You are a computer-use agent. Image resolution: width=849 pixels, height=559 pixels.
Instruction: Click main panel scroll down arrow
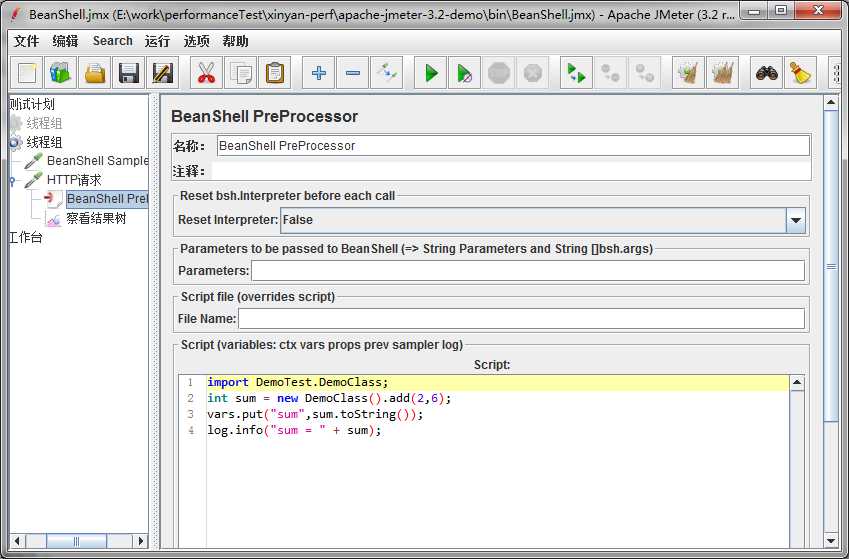pos(831,540)
